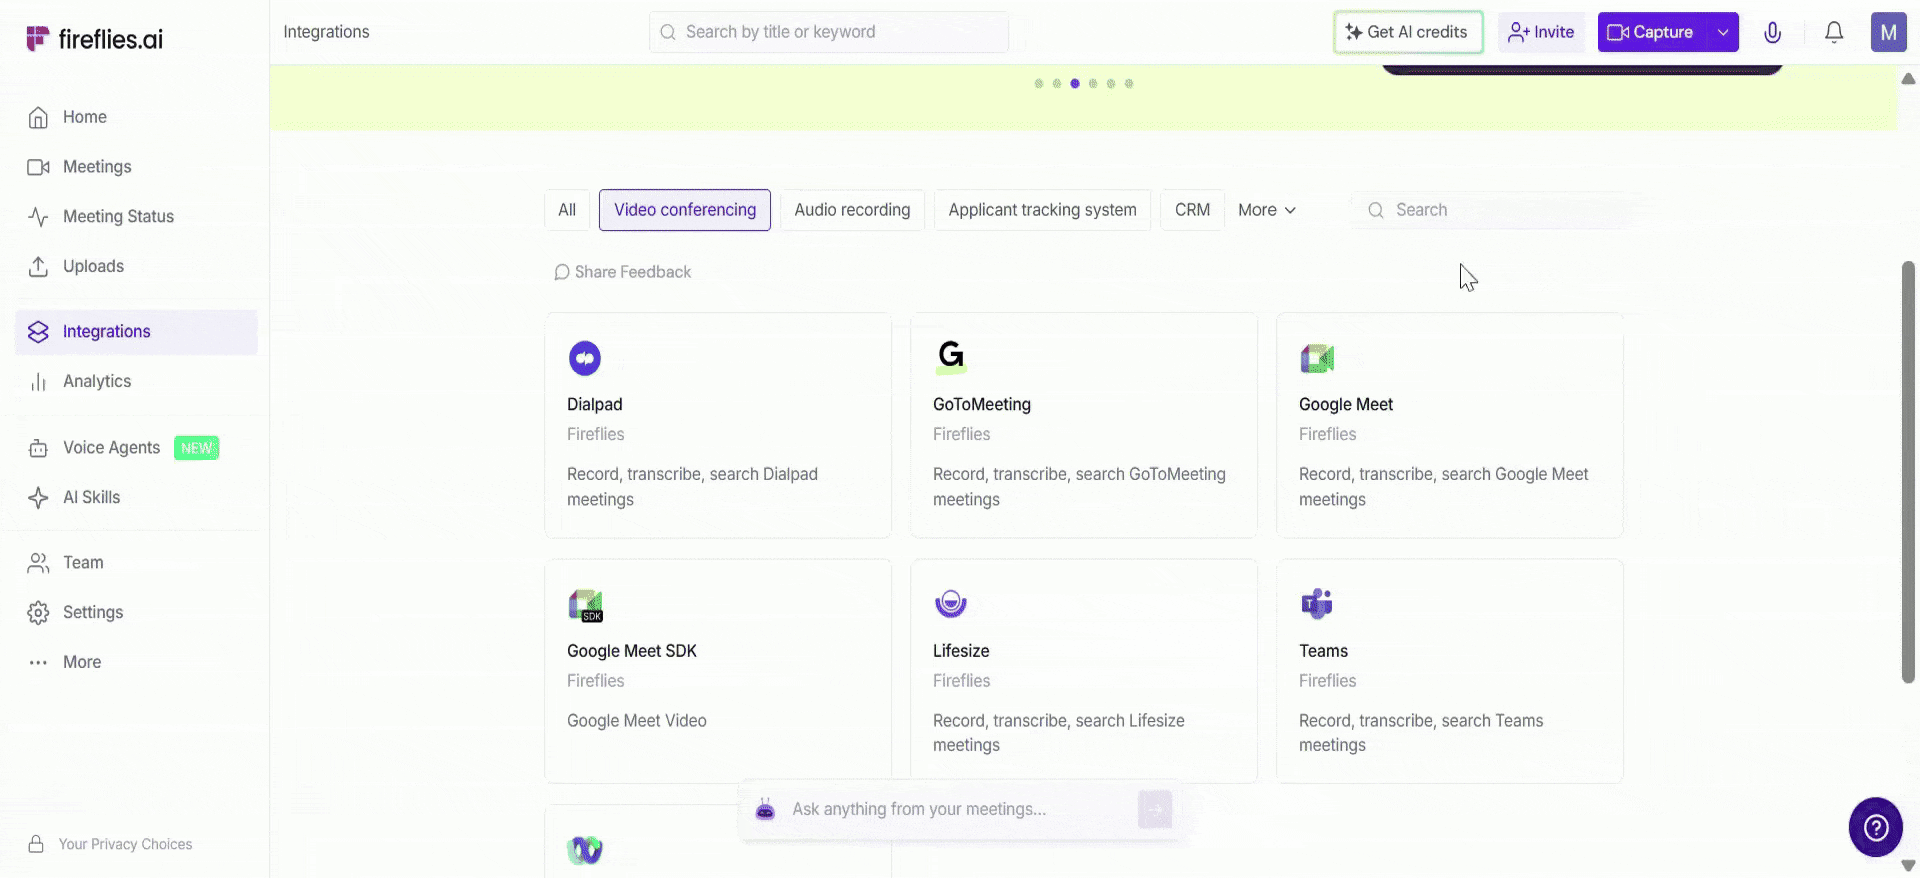
Task: Open the Google Meet integration icon
Action: click(x=1317, y=358)
